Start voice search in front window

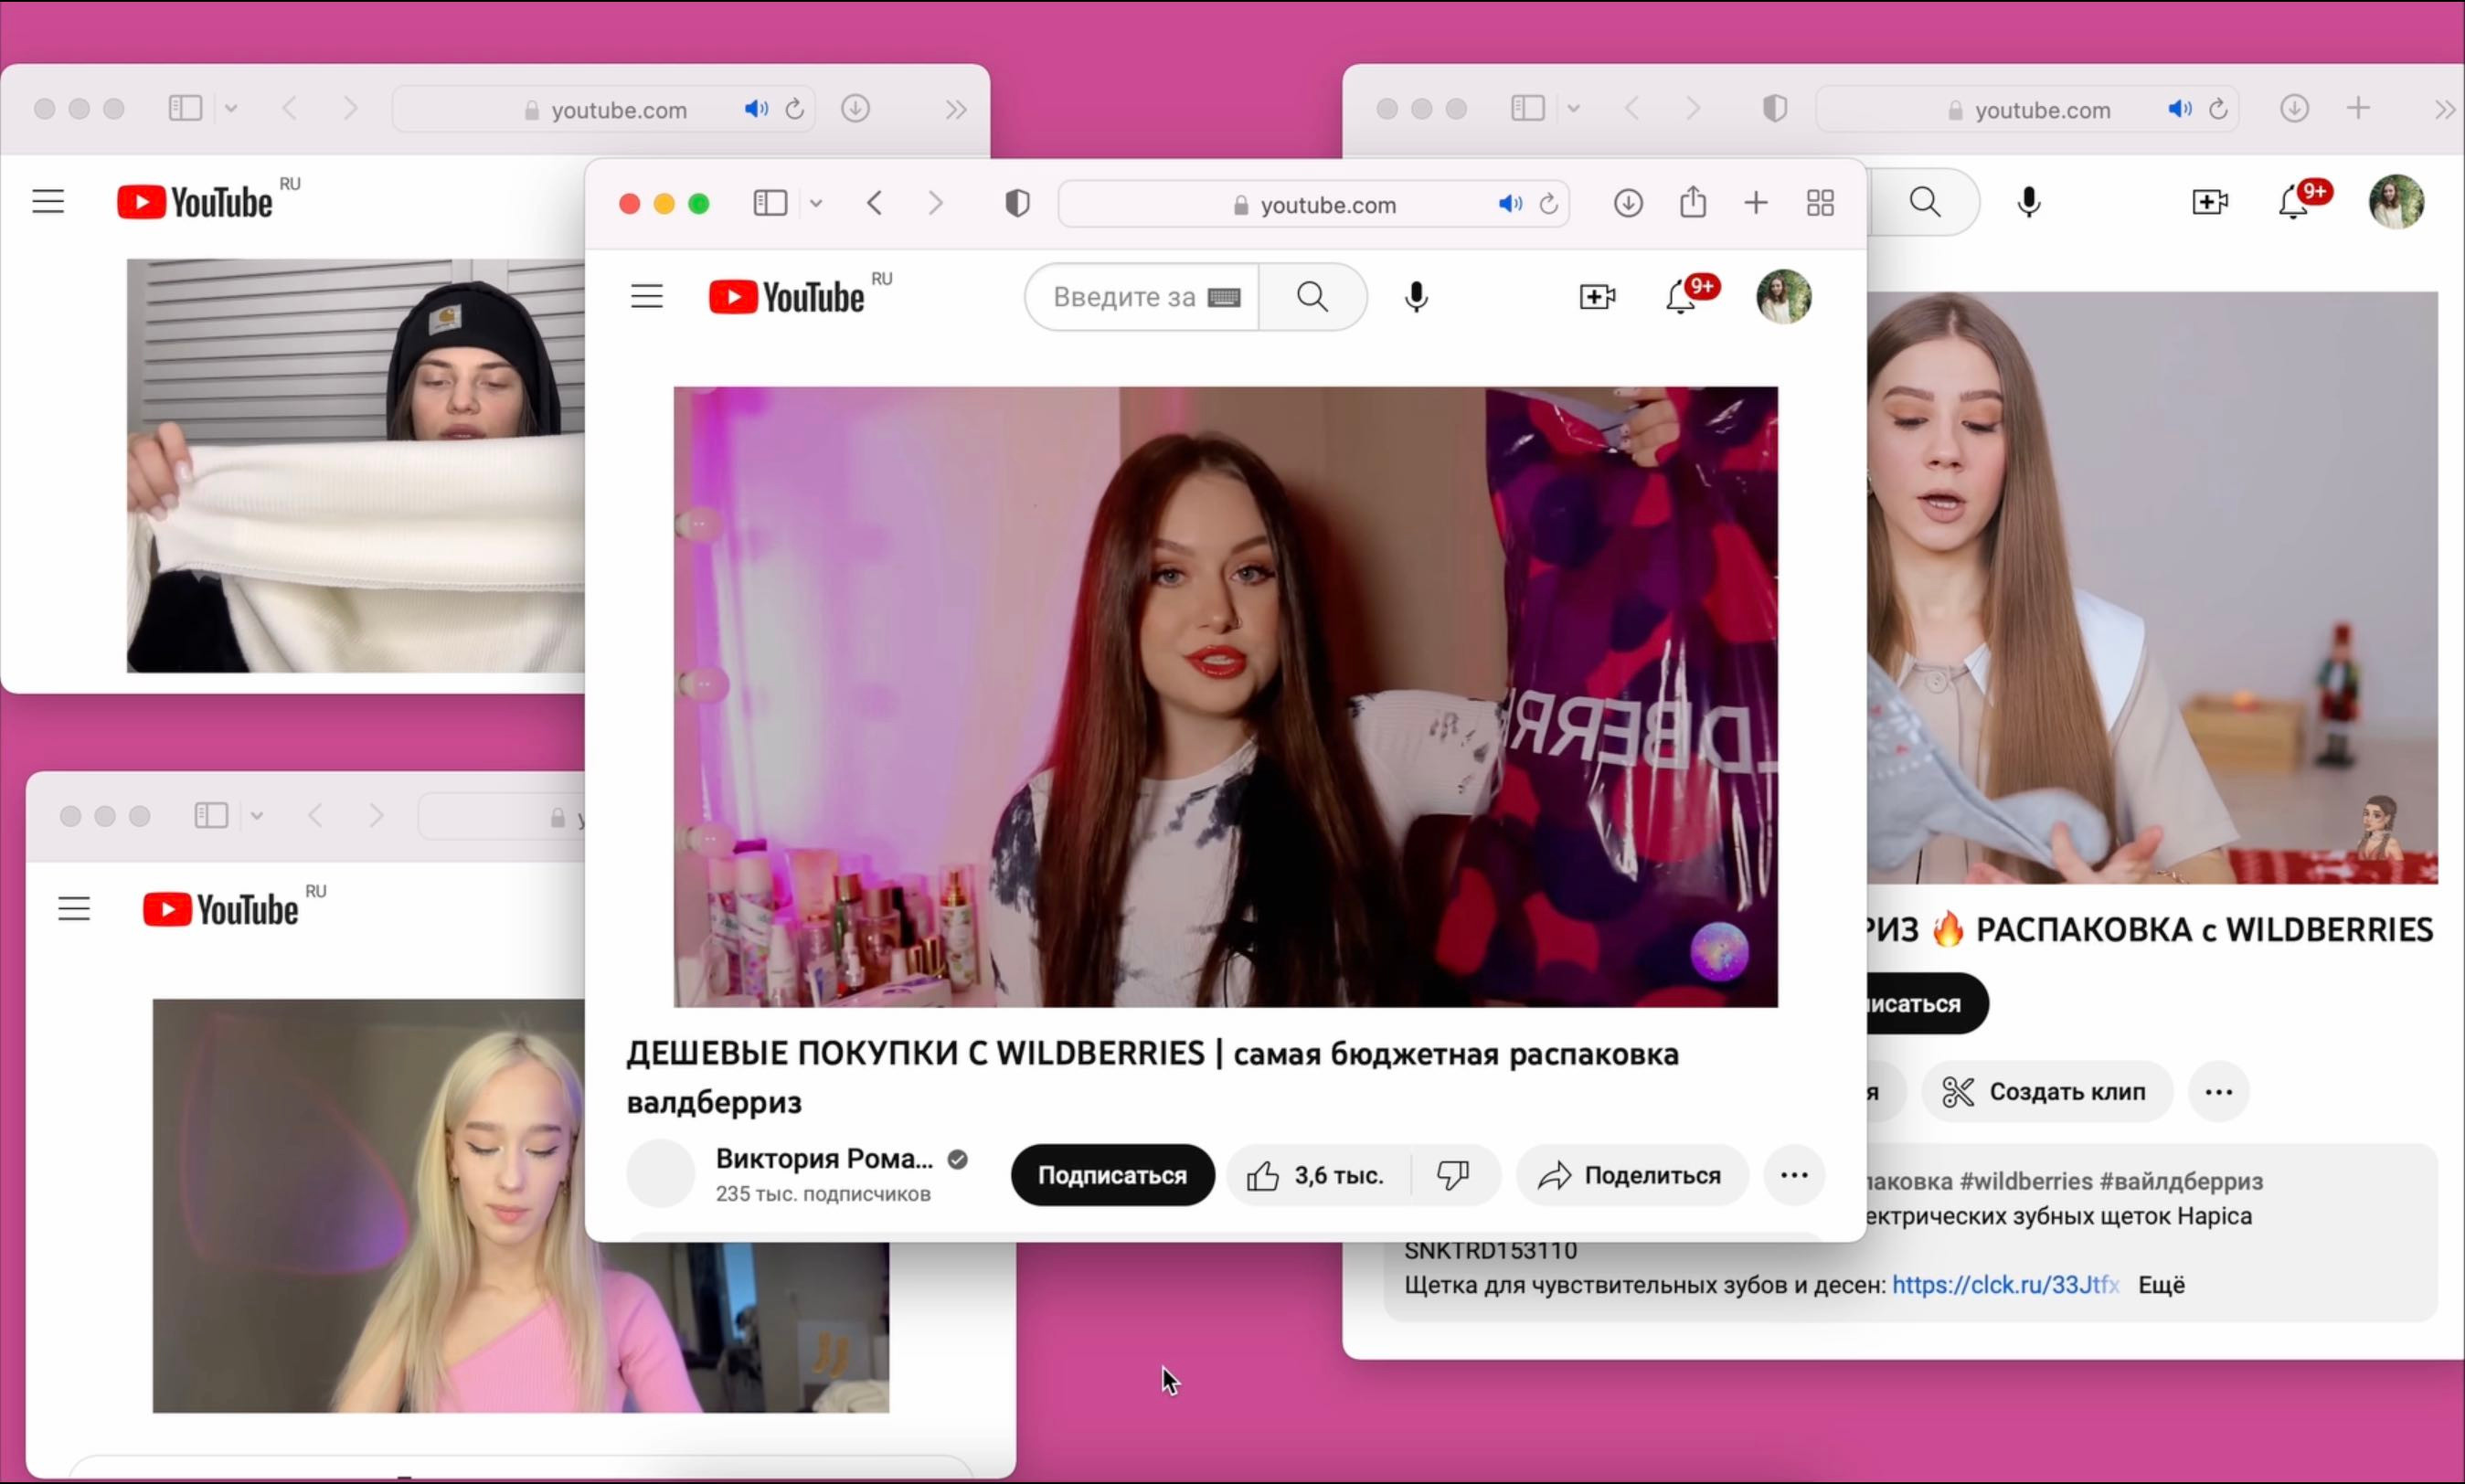pyautogui.click(x=1416, y=297)
